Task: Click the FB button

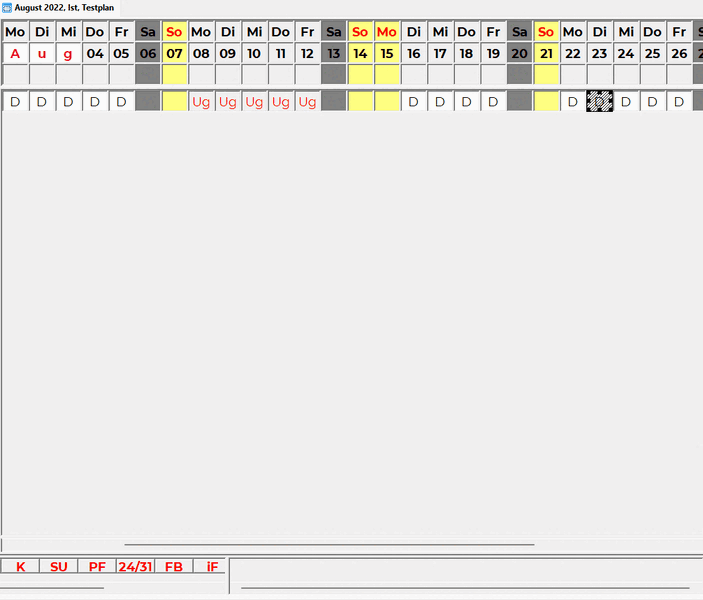Action: click(x=174, y=567)
